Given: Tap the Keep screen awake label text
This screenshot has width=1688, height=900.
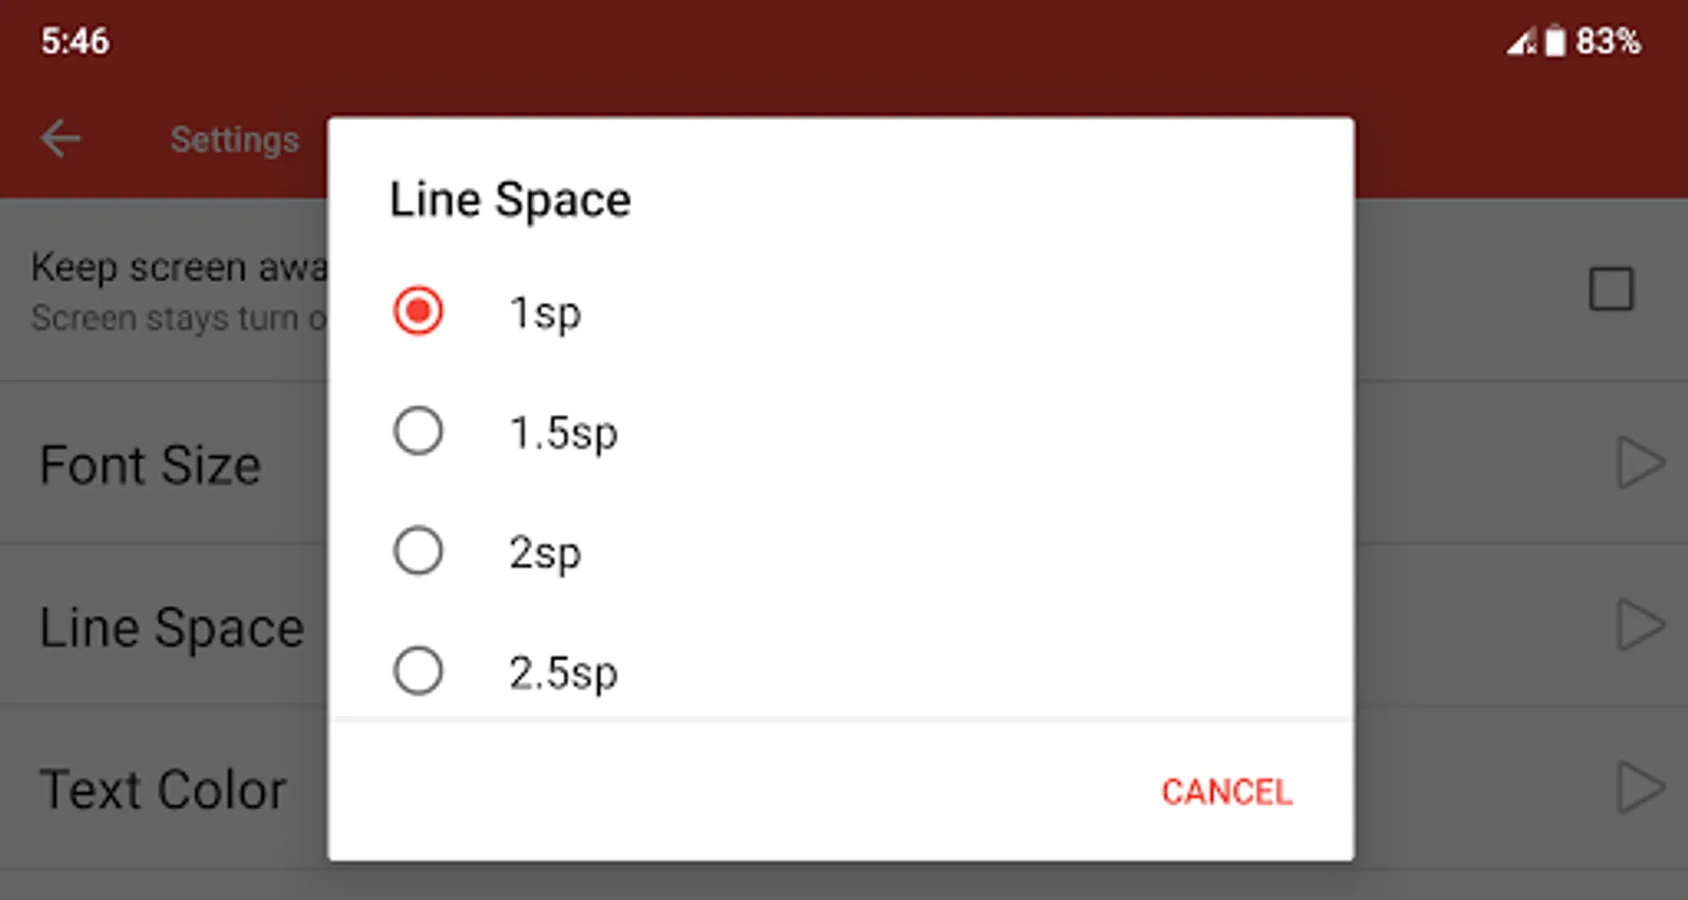Looking at the screenshot, I should click(178, 267).
